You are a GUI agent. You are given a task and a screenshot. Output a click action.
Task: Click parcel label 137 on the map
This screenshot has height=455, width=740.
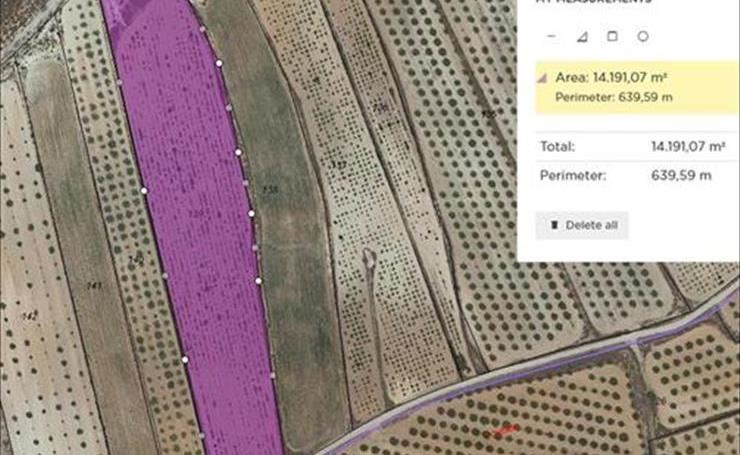click(339, 165)
